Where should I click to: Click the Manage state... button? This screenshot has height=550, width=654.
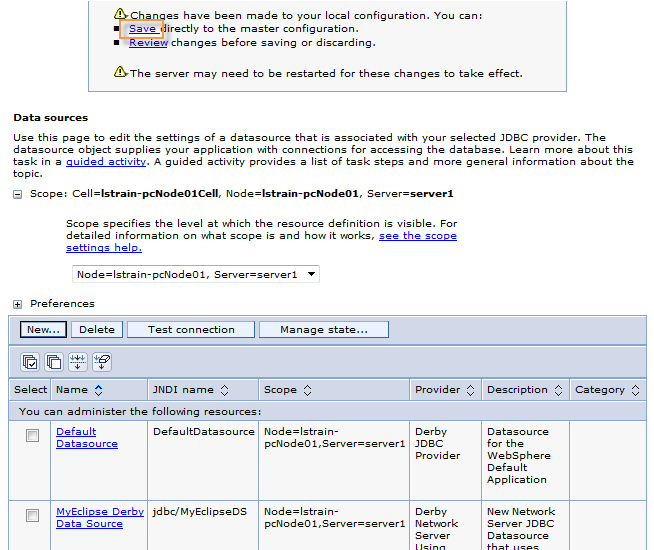(323, 330)
